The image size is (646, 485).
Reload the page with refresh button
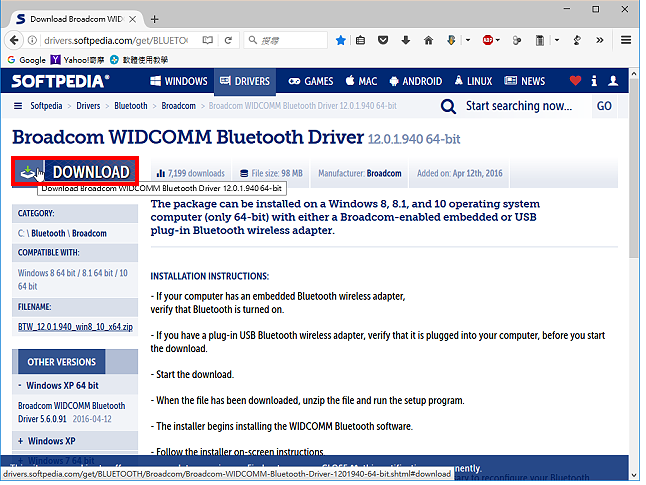228,40
